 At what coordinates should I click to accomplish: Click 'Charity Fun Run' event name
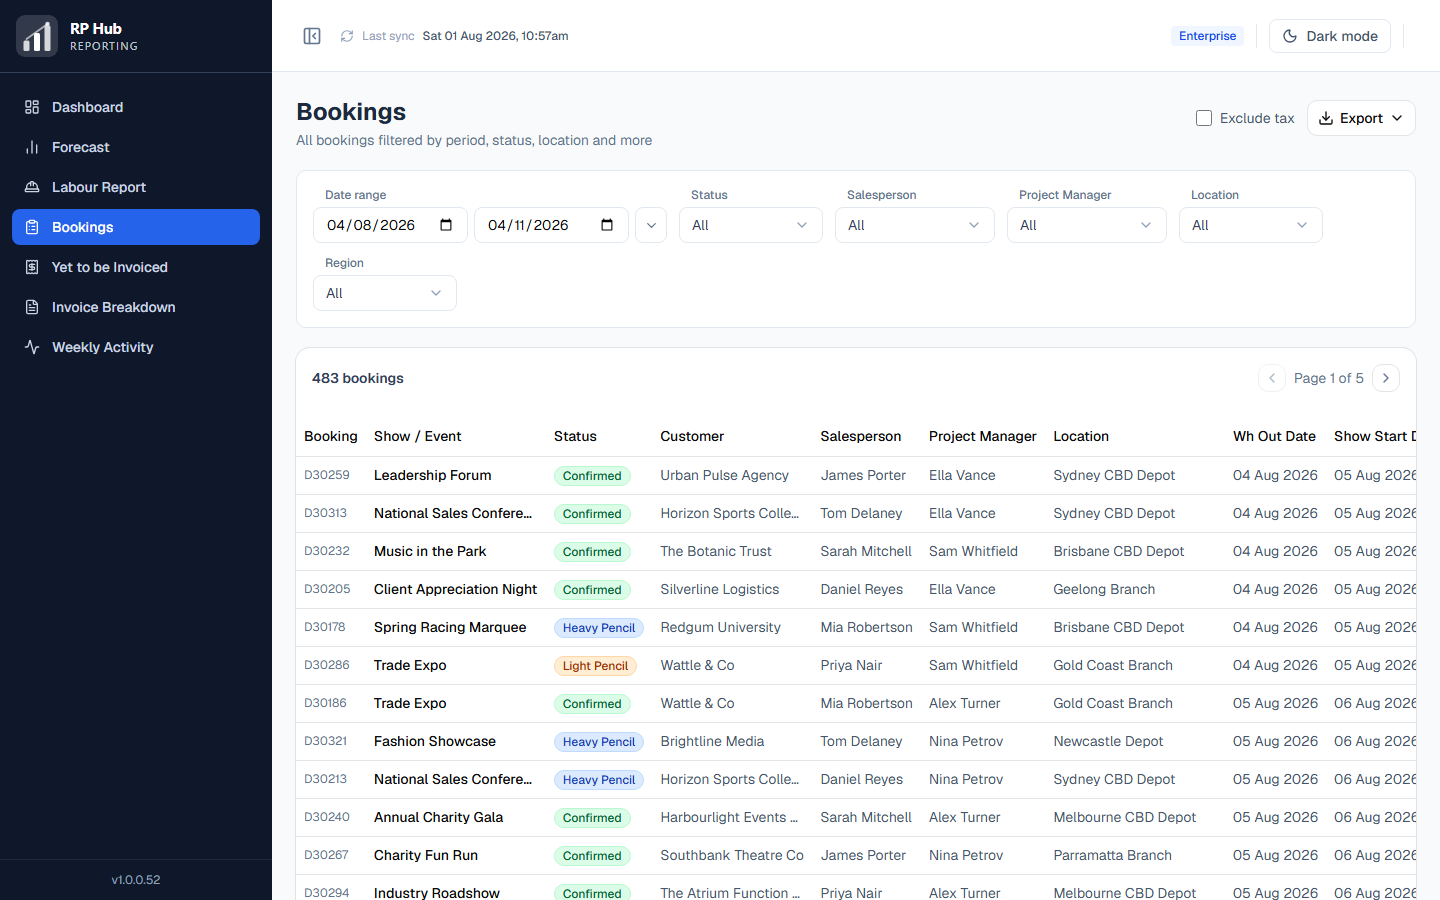tap(426, 855)
